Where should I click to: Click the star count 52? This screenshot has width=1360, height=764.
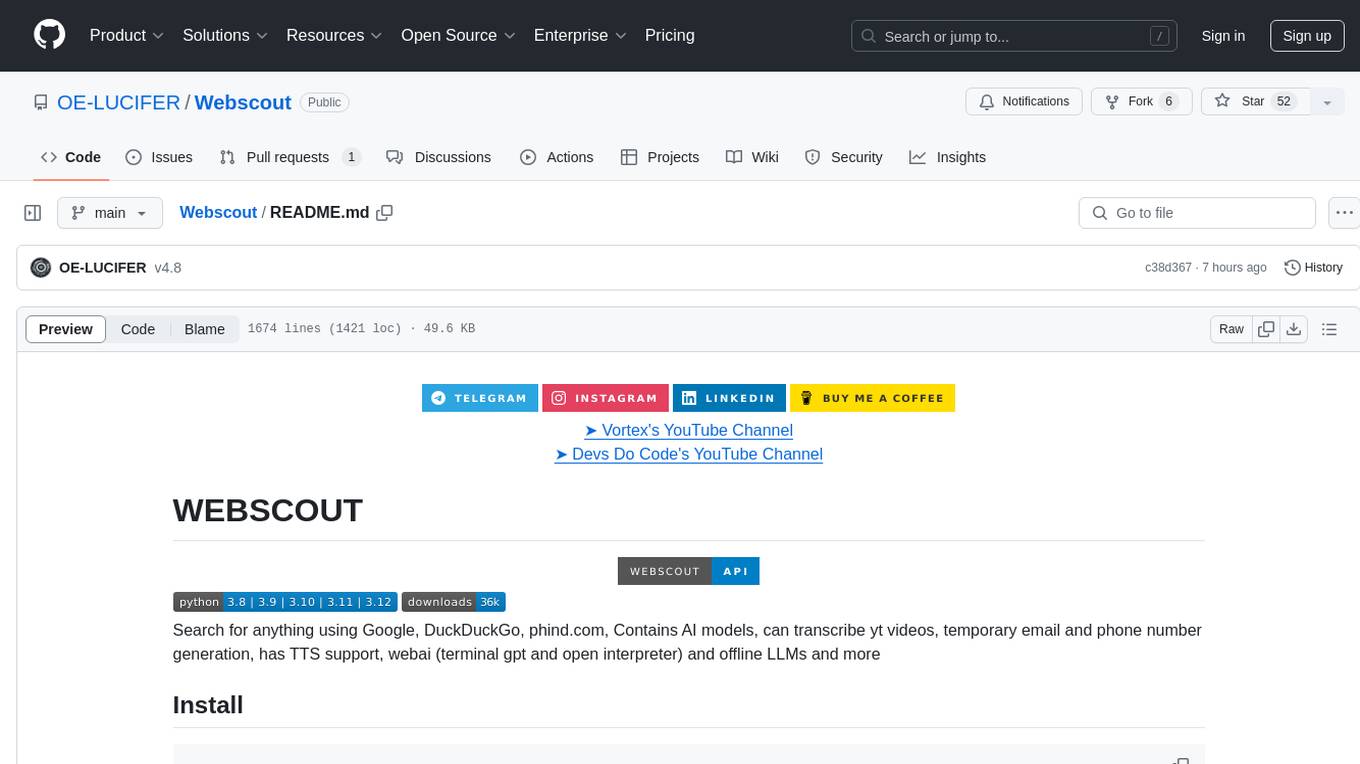(x=1284, y=101)
